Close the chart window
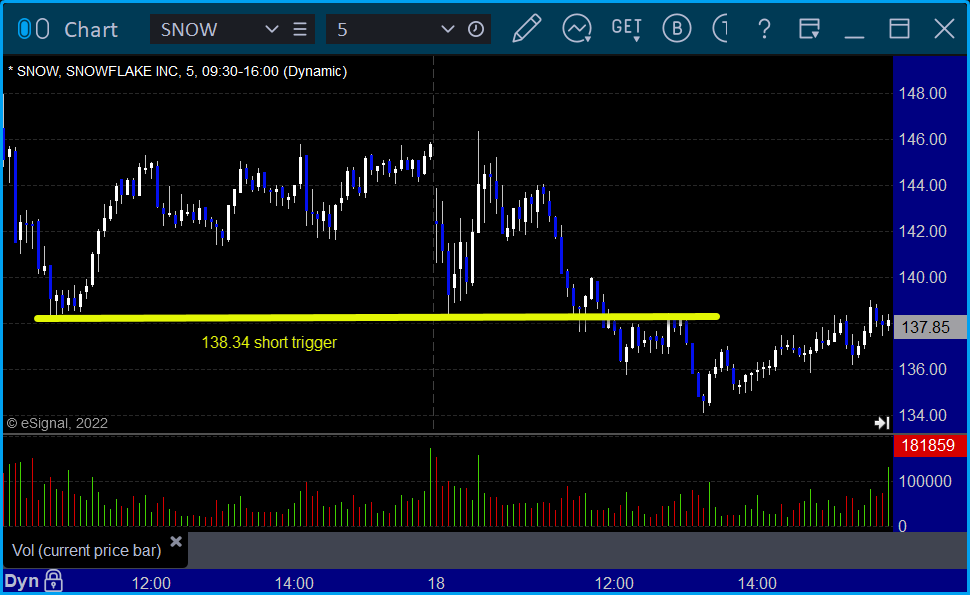Screen dimensions: 970x595 tap(945, 29)
